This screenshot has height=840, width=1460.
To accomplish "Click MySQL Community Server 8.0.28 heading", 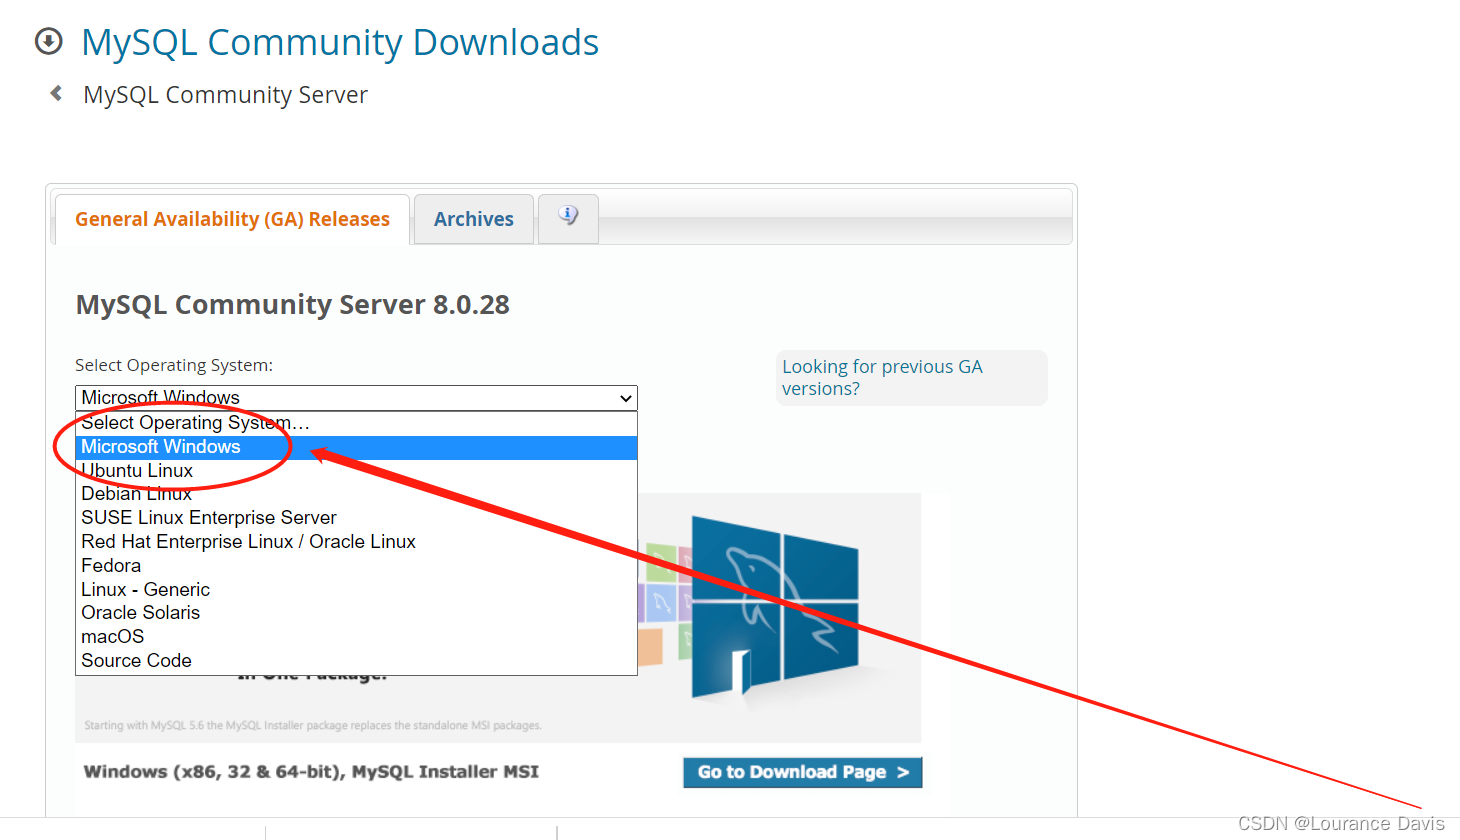I will 293,305.
